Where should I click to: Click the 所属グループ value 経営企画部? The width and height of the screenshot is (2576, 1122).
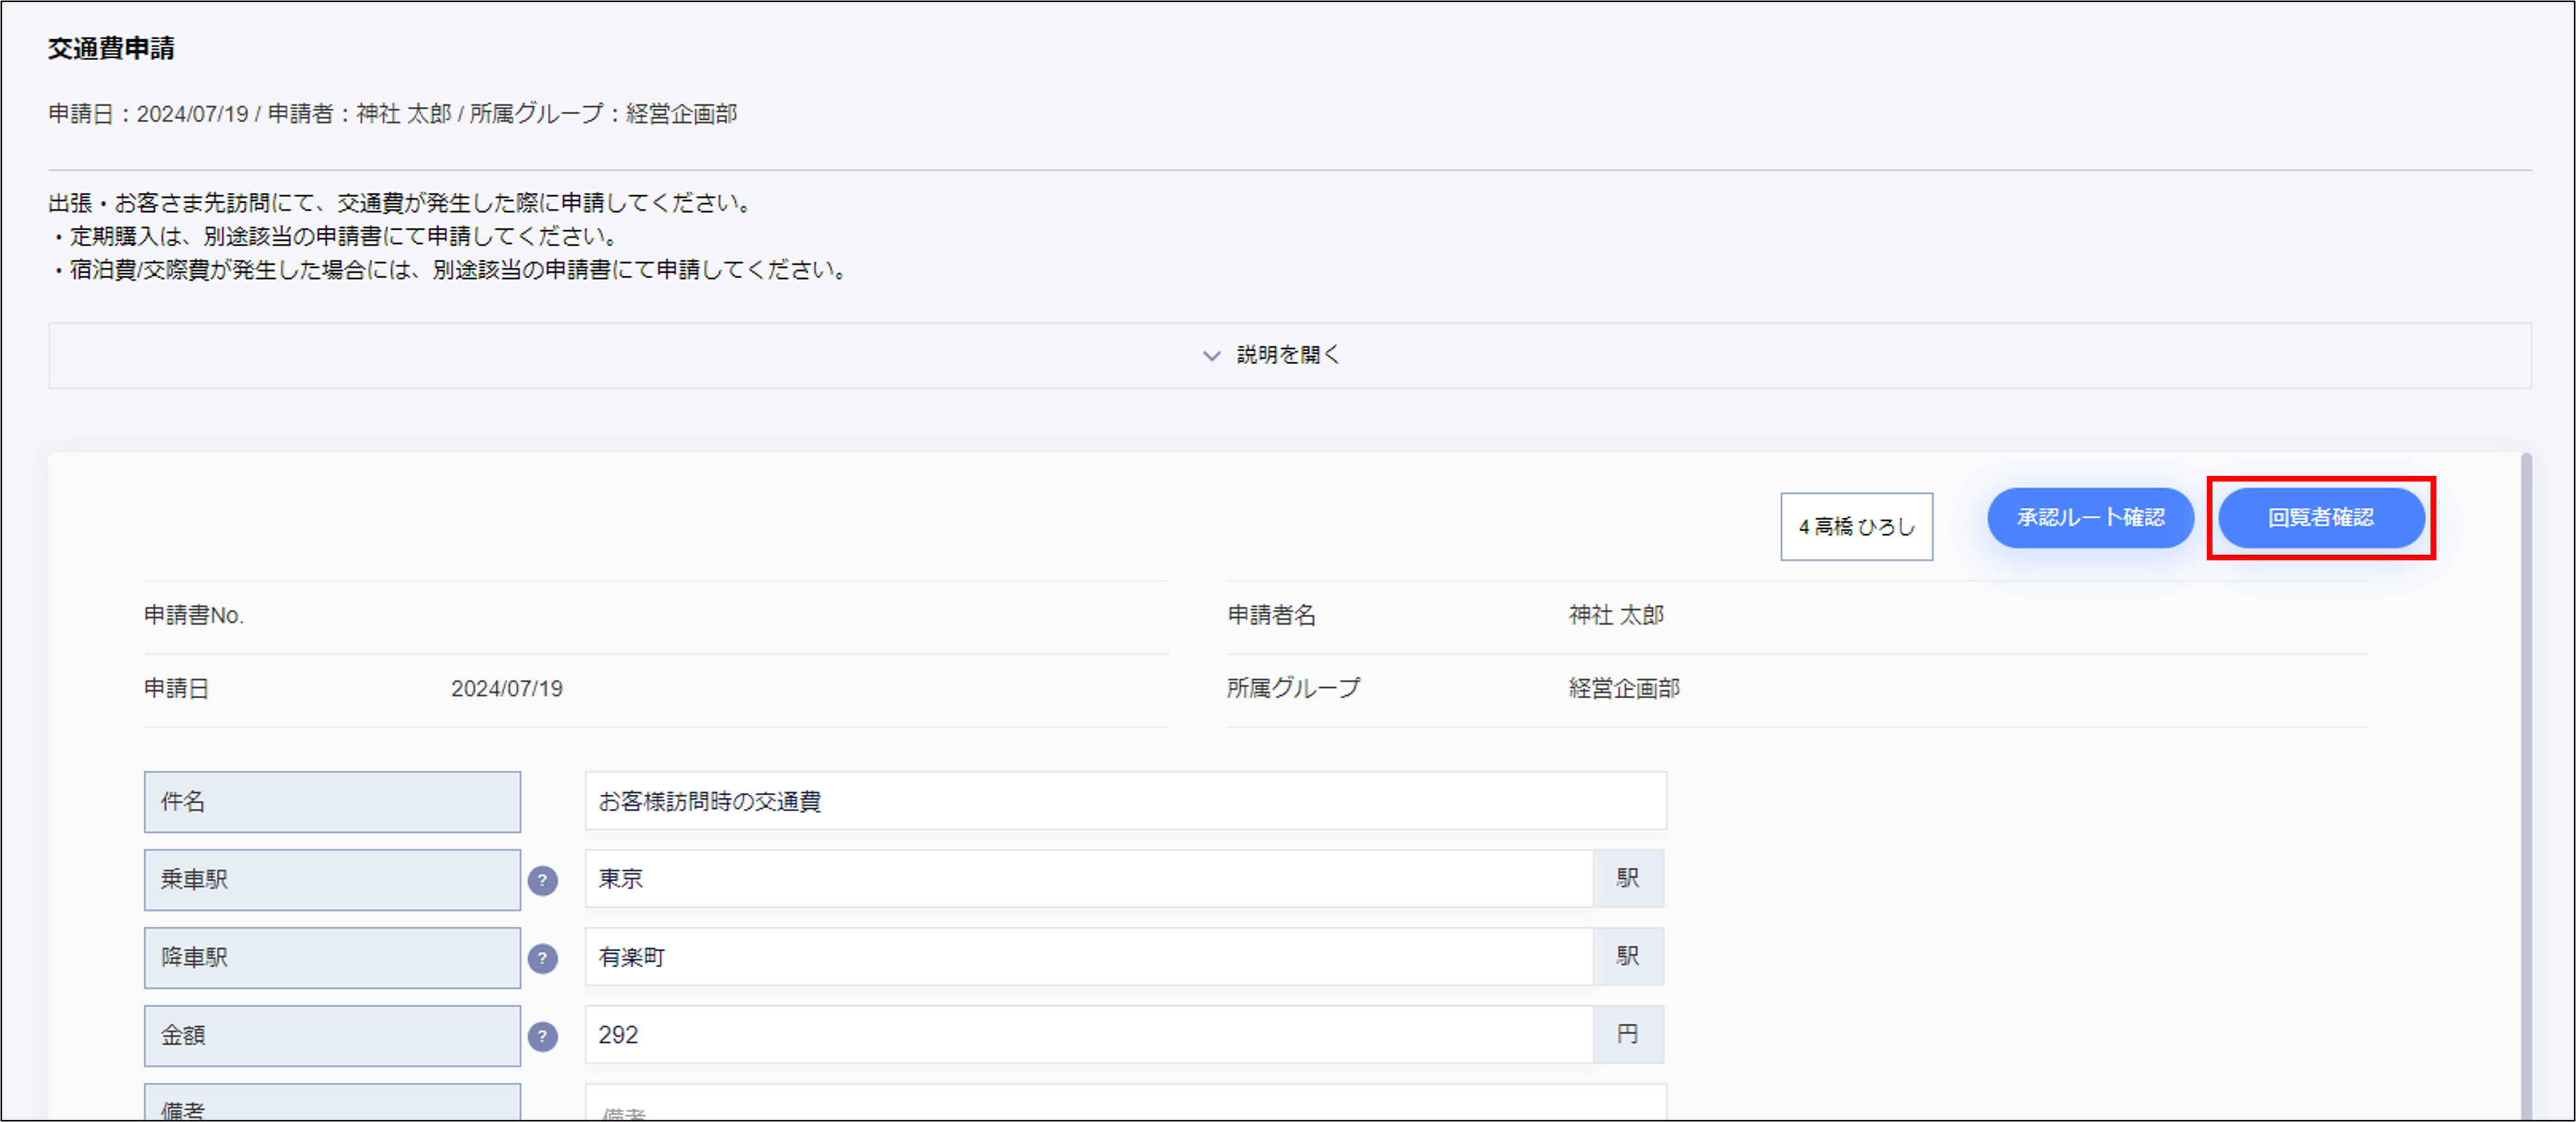(x=1624, y=688)
